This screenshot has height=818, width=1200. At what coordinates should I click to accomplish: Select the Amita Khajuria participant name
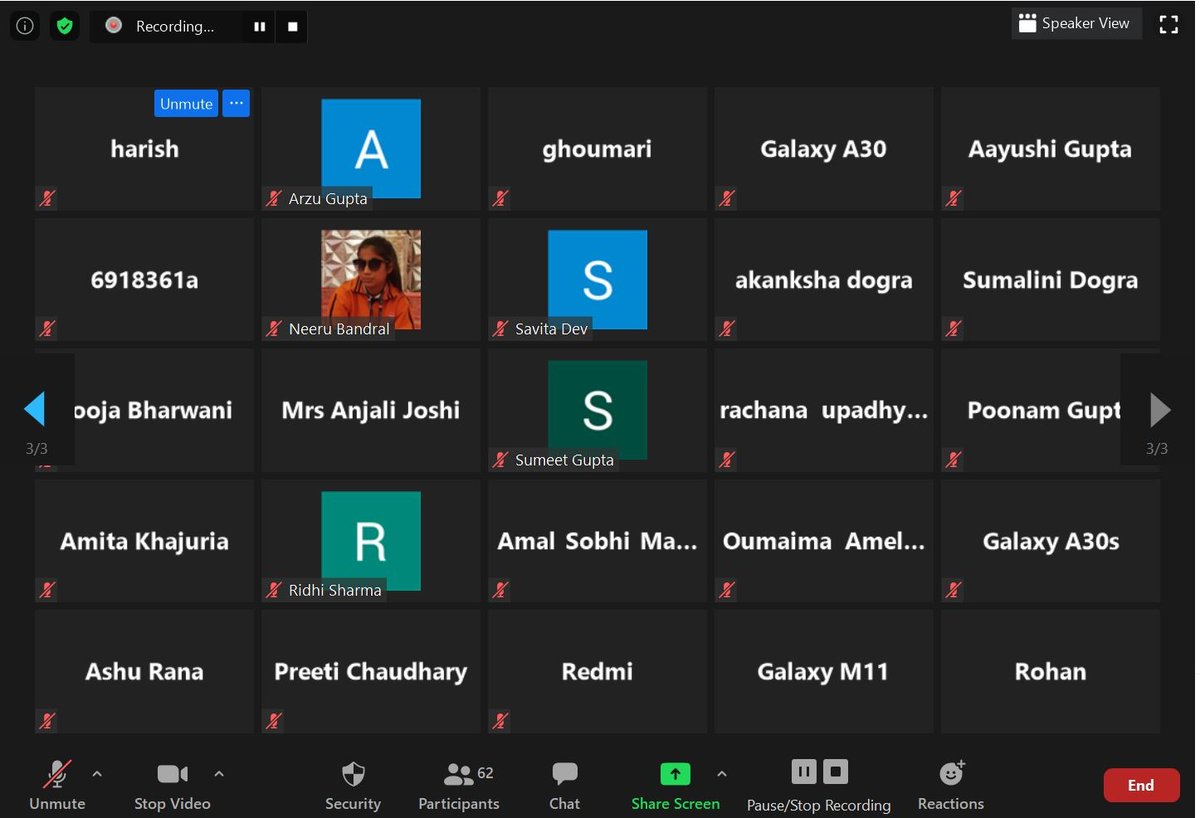tap(145, 541)
